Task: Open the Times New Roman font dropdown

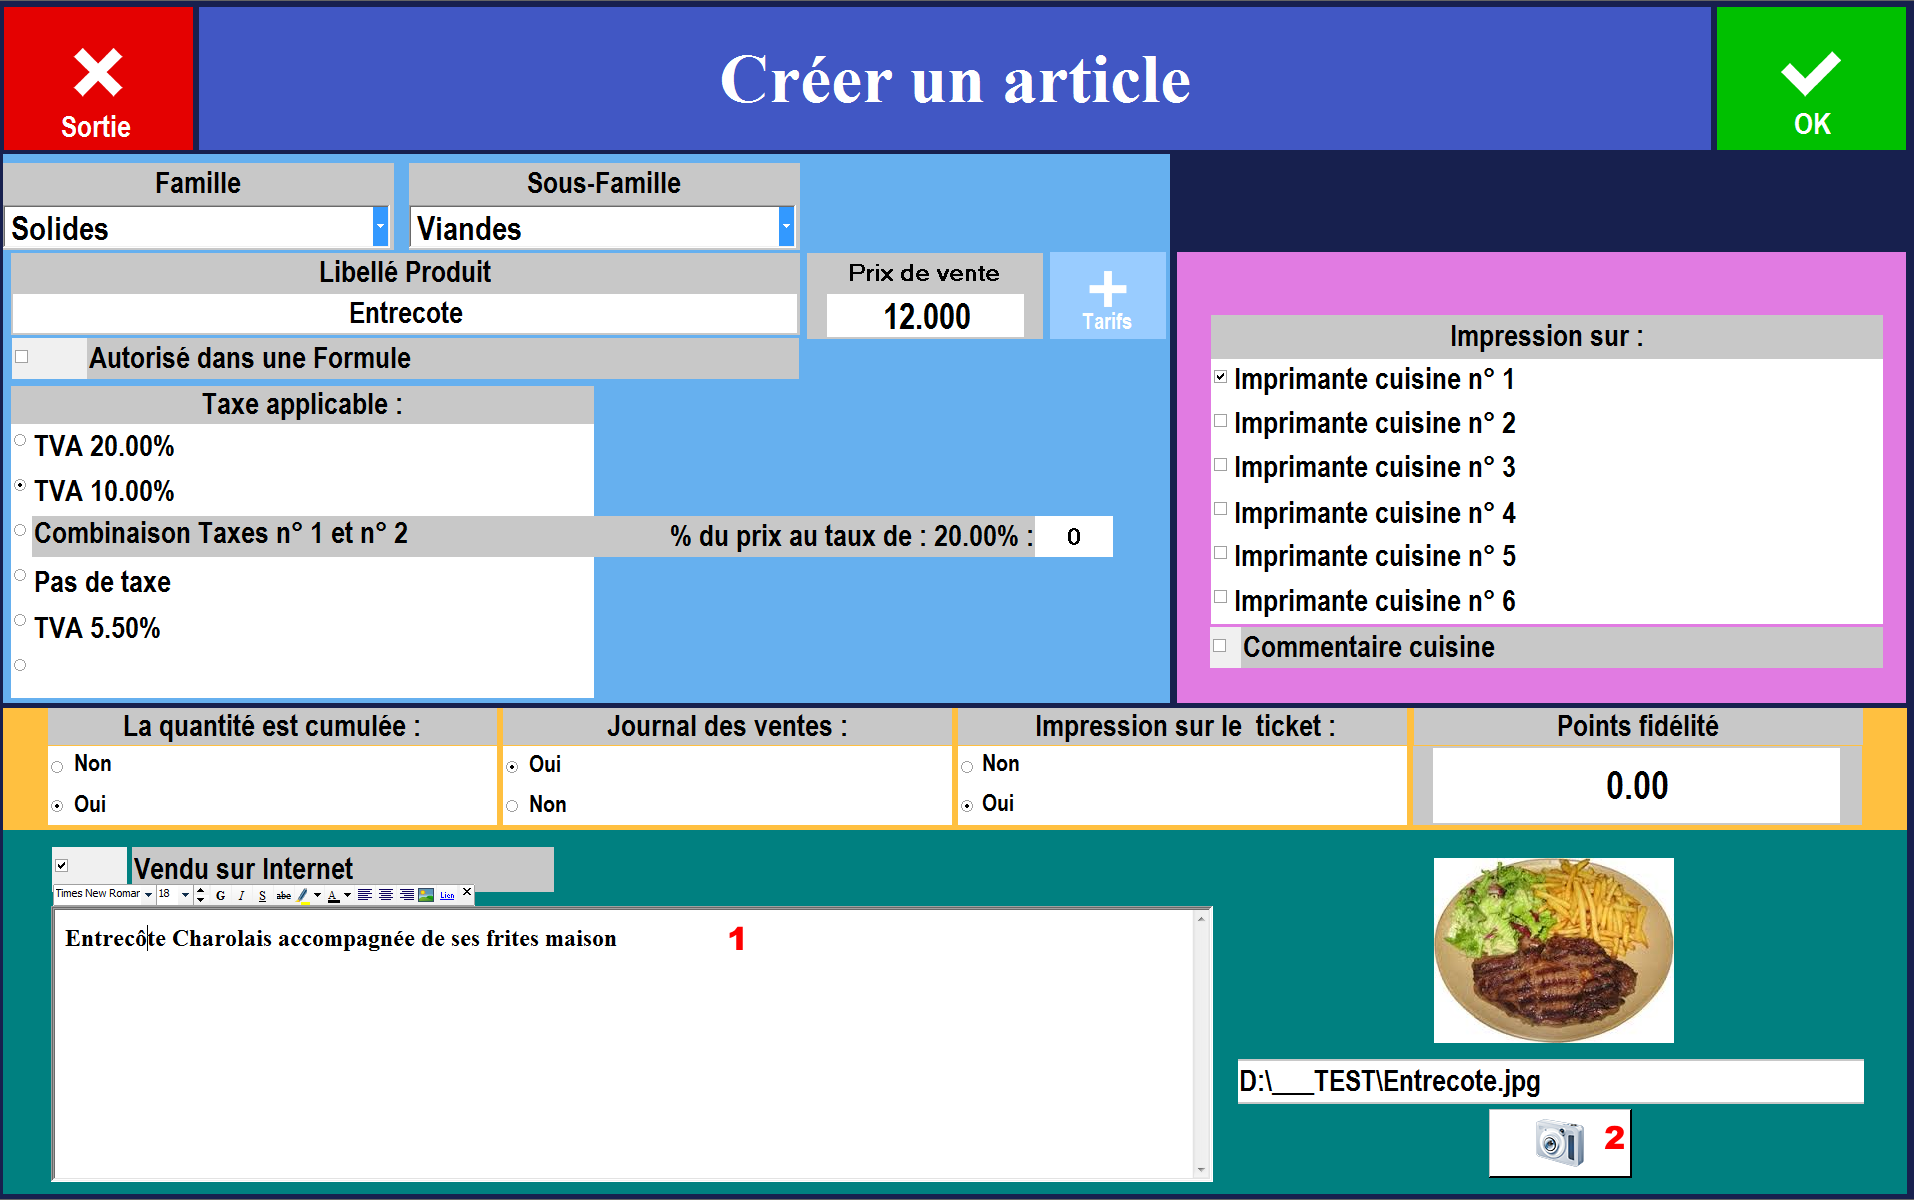Action: click(x=148, y=894)
